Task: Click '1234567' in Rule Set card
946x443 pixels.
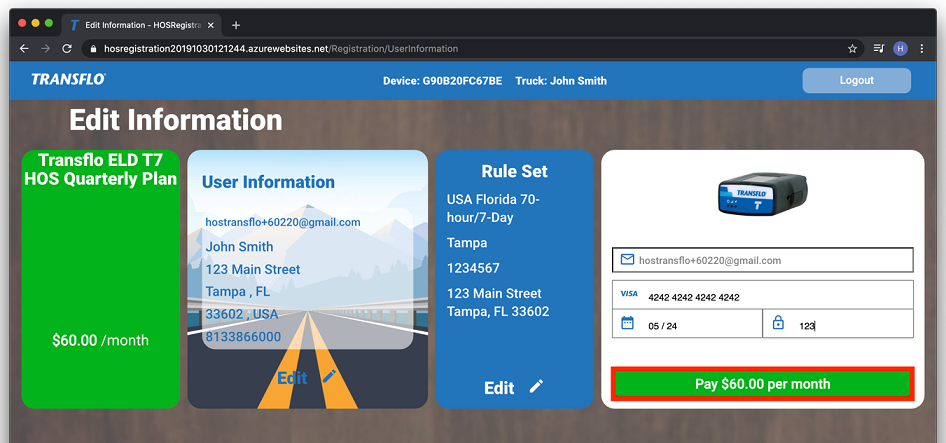Action: [473, 268]
